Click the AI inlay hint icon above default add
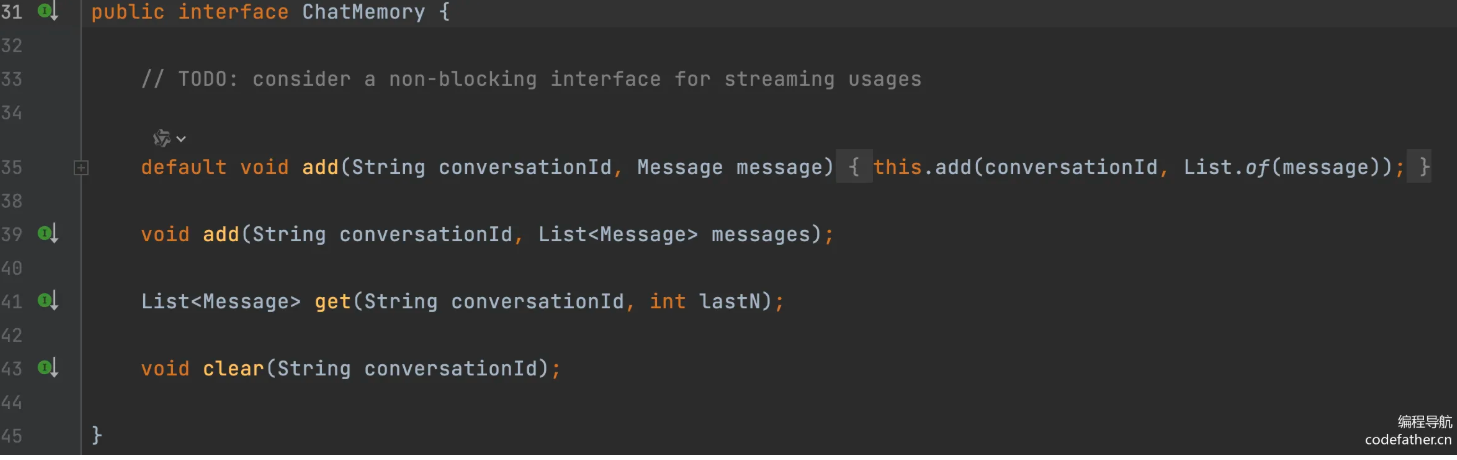The width and height of the screenshot is (1457, 460). point(161,138)
